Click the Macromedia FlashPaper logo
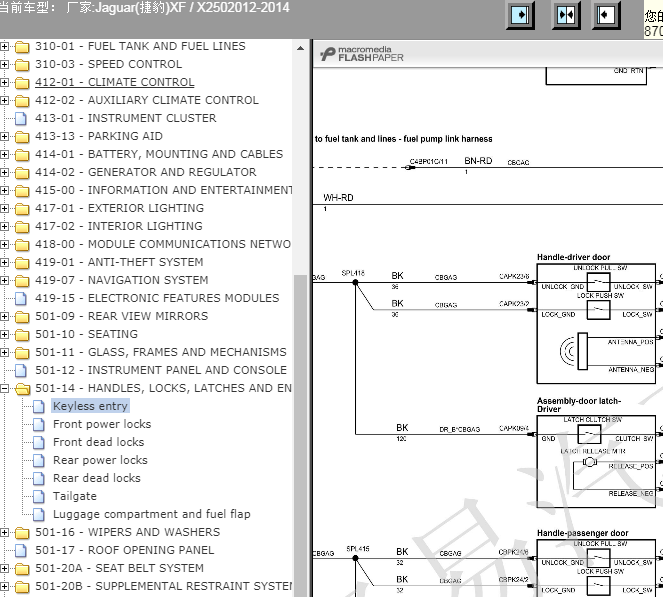 coord(361,53)
